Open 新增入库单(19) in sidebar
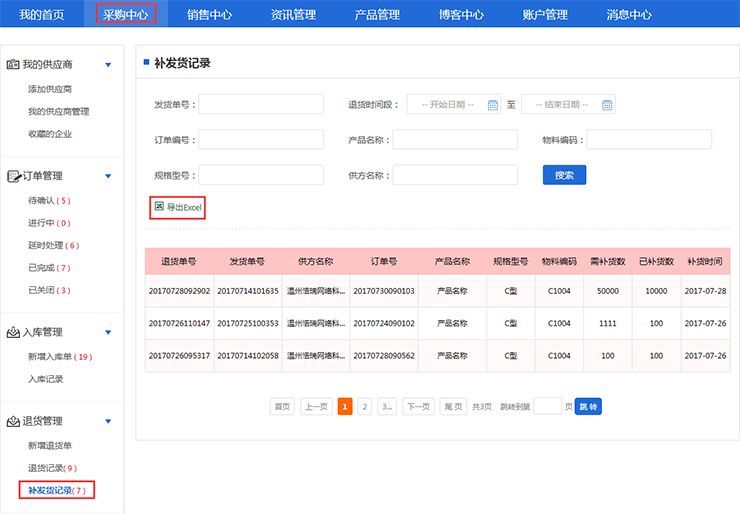Image resolution: width=740 pixels, height=514 pixels. (x=60, y=357)
